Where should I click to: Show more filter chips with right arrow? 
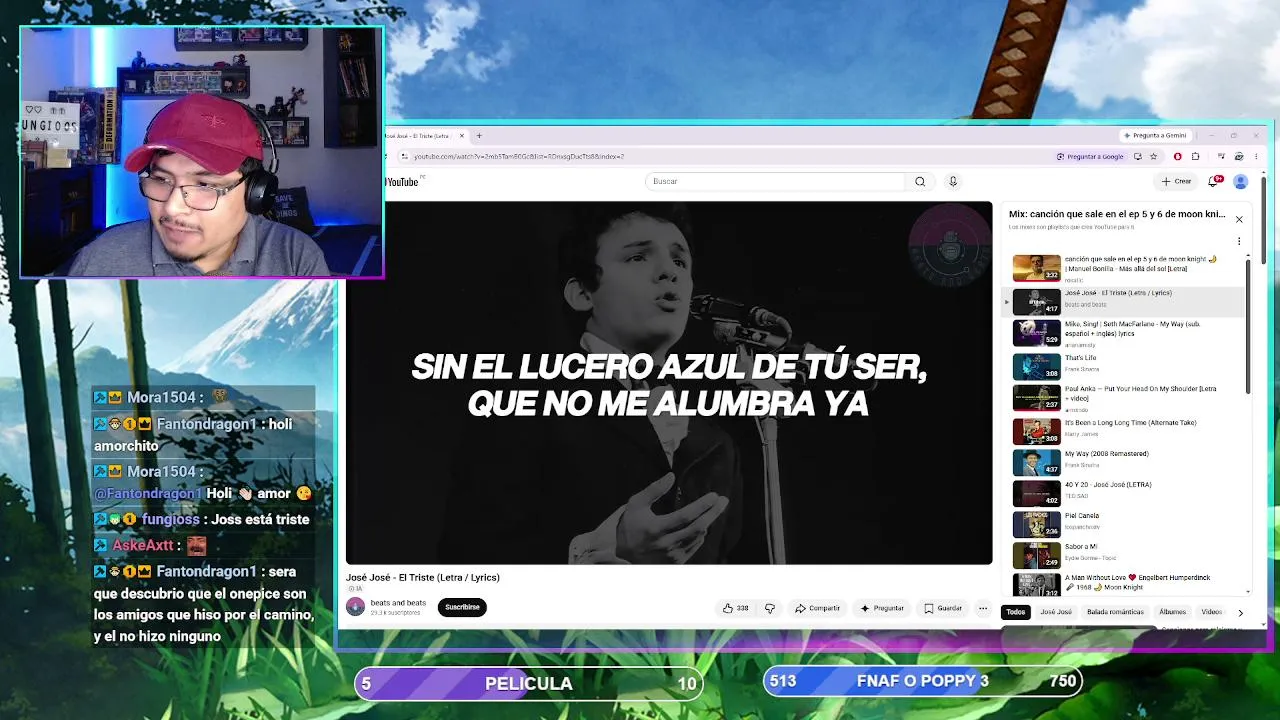(1240, 612)
